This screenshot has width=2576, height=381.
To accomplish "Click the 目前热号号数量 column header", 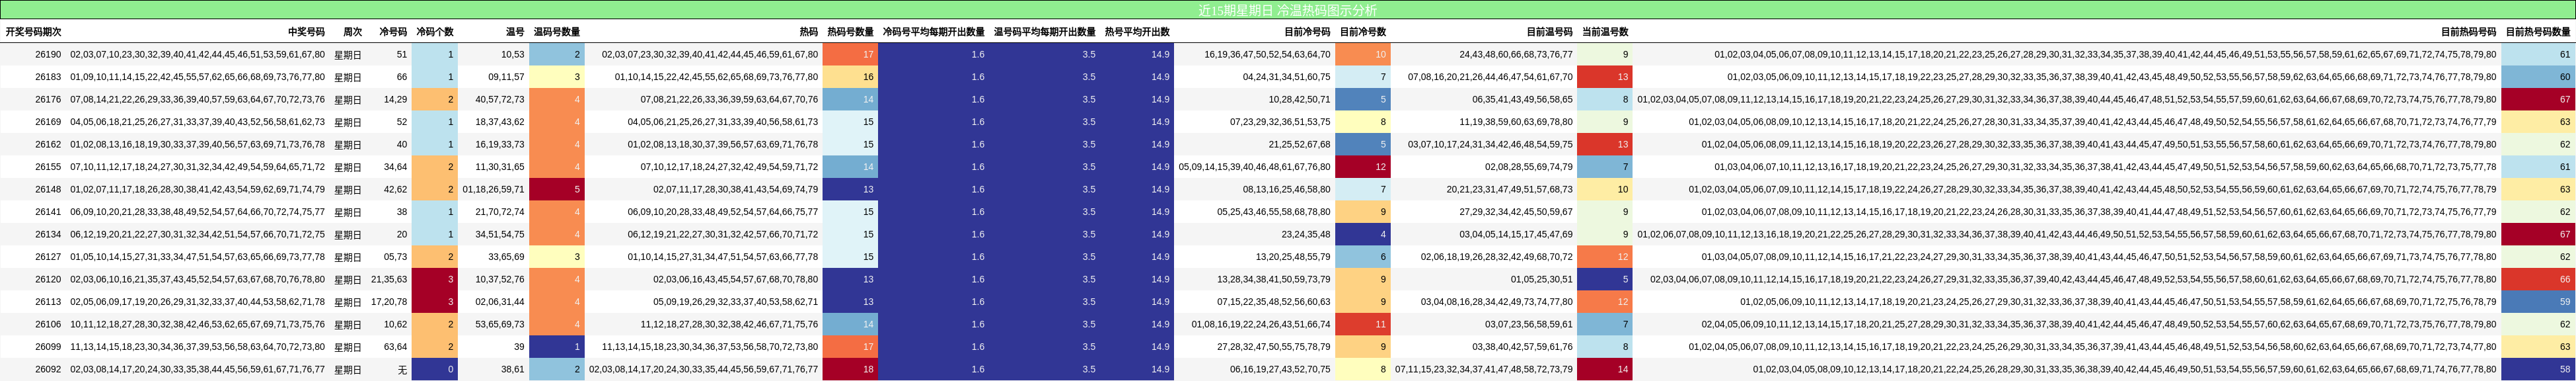I will [2538, 32].
